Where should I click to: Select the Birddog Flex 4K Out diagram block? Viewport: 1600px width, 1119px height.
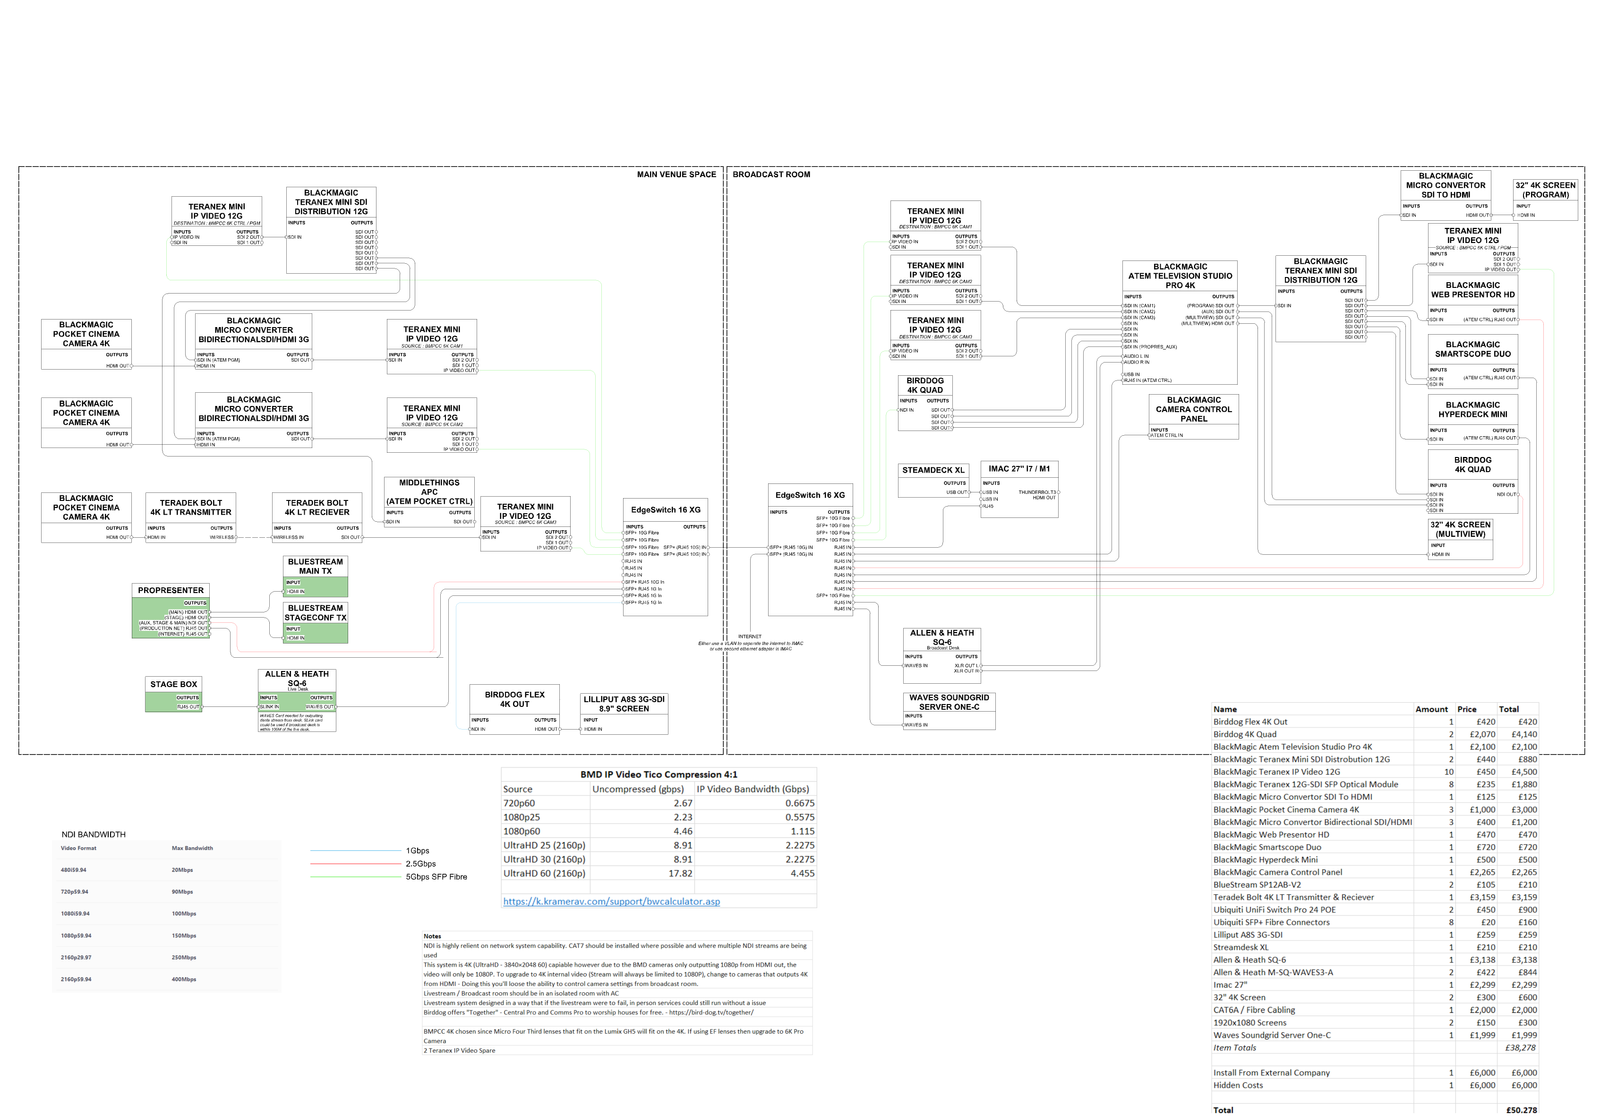[515, 710]
